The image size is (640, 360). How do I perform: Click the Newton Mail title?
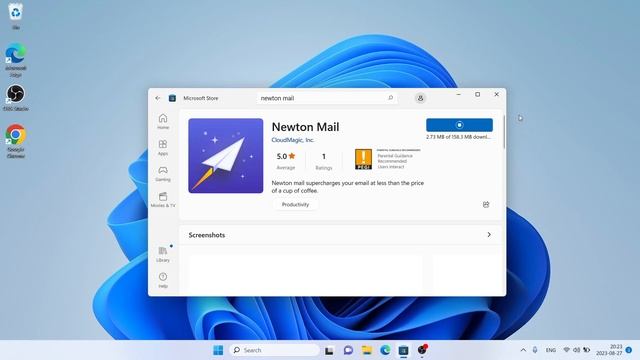point(305,127)
